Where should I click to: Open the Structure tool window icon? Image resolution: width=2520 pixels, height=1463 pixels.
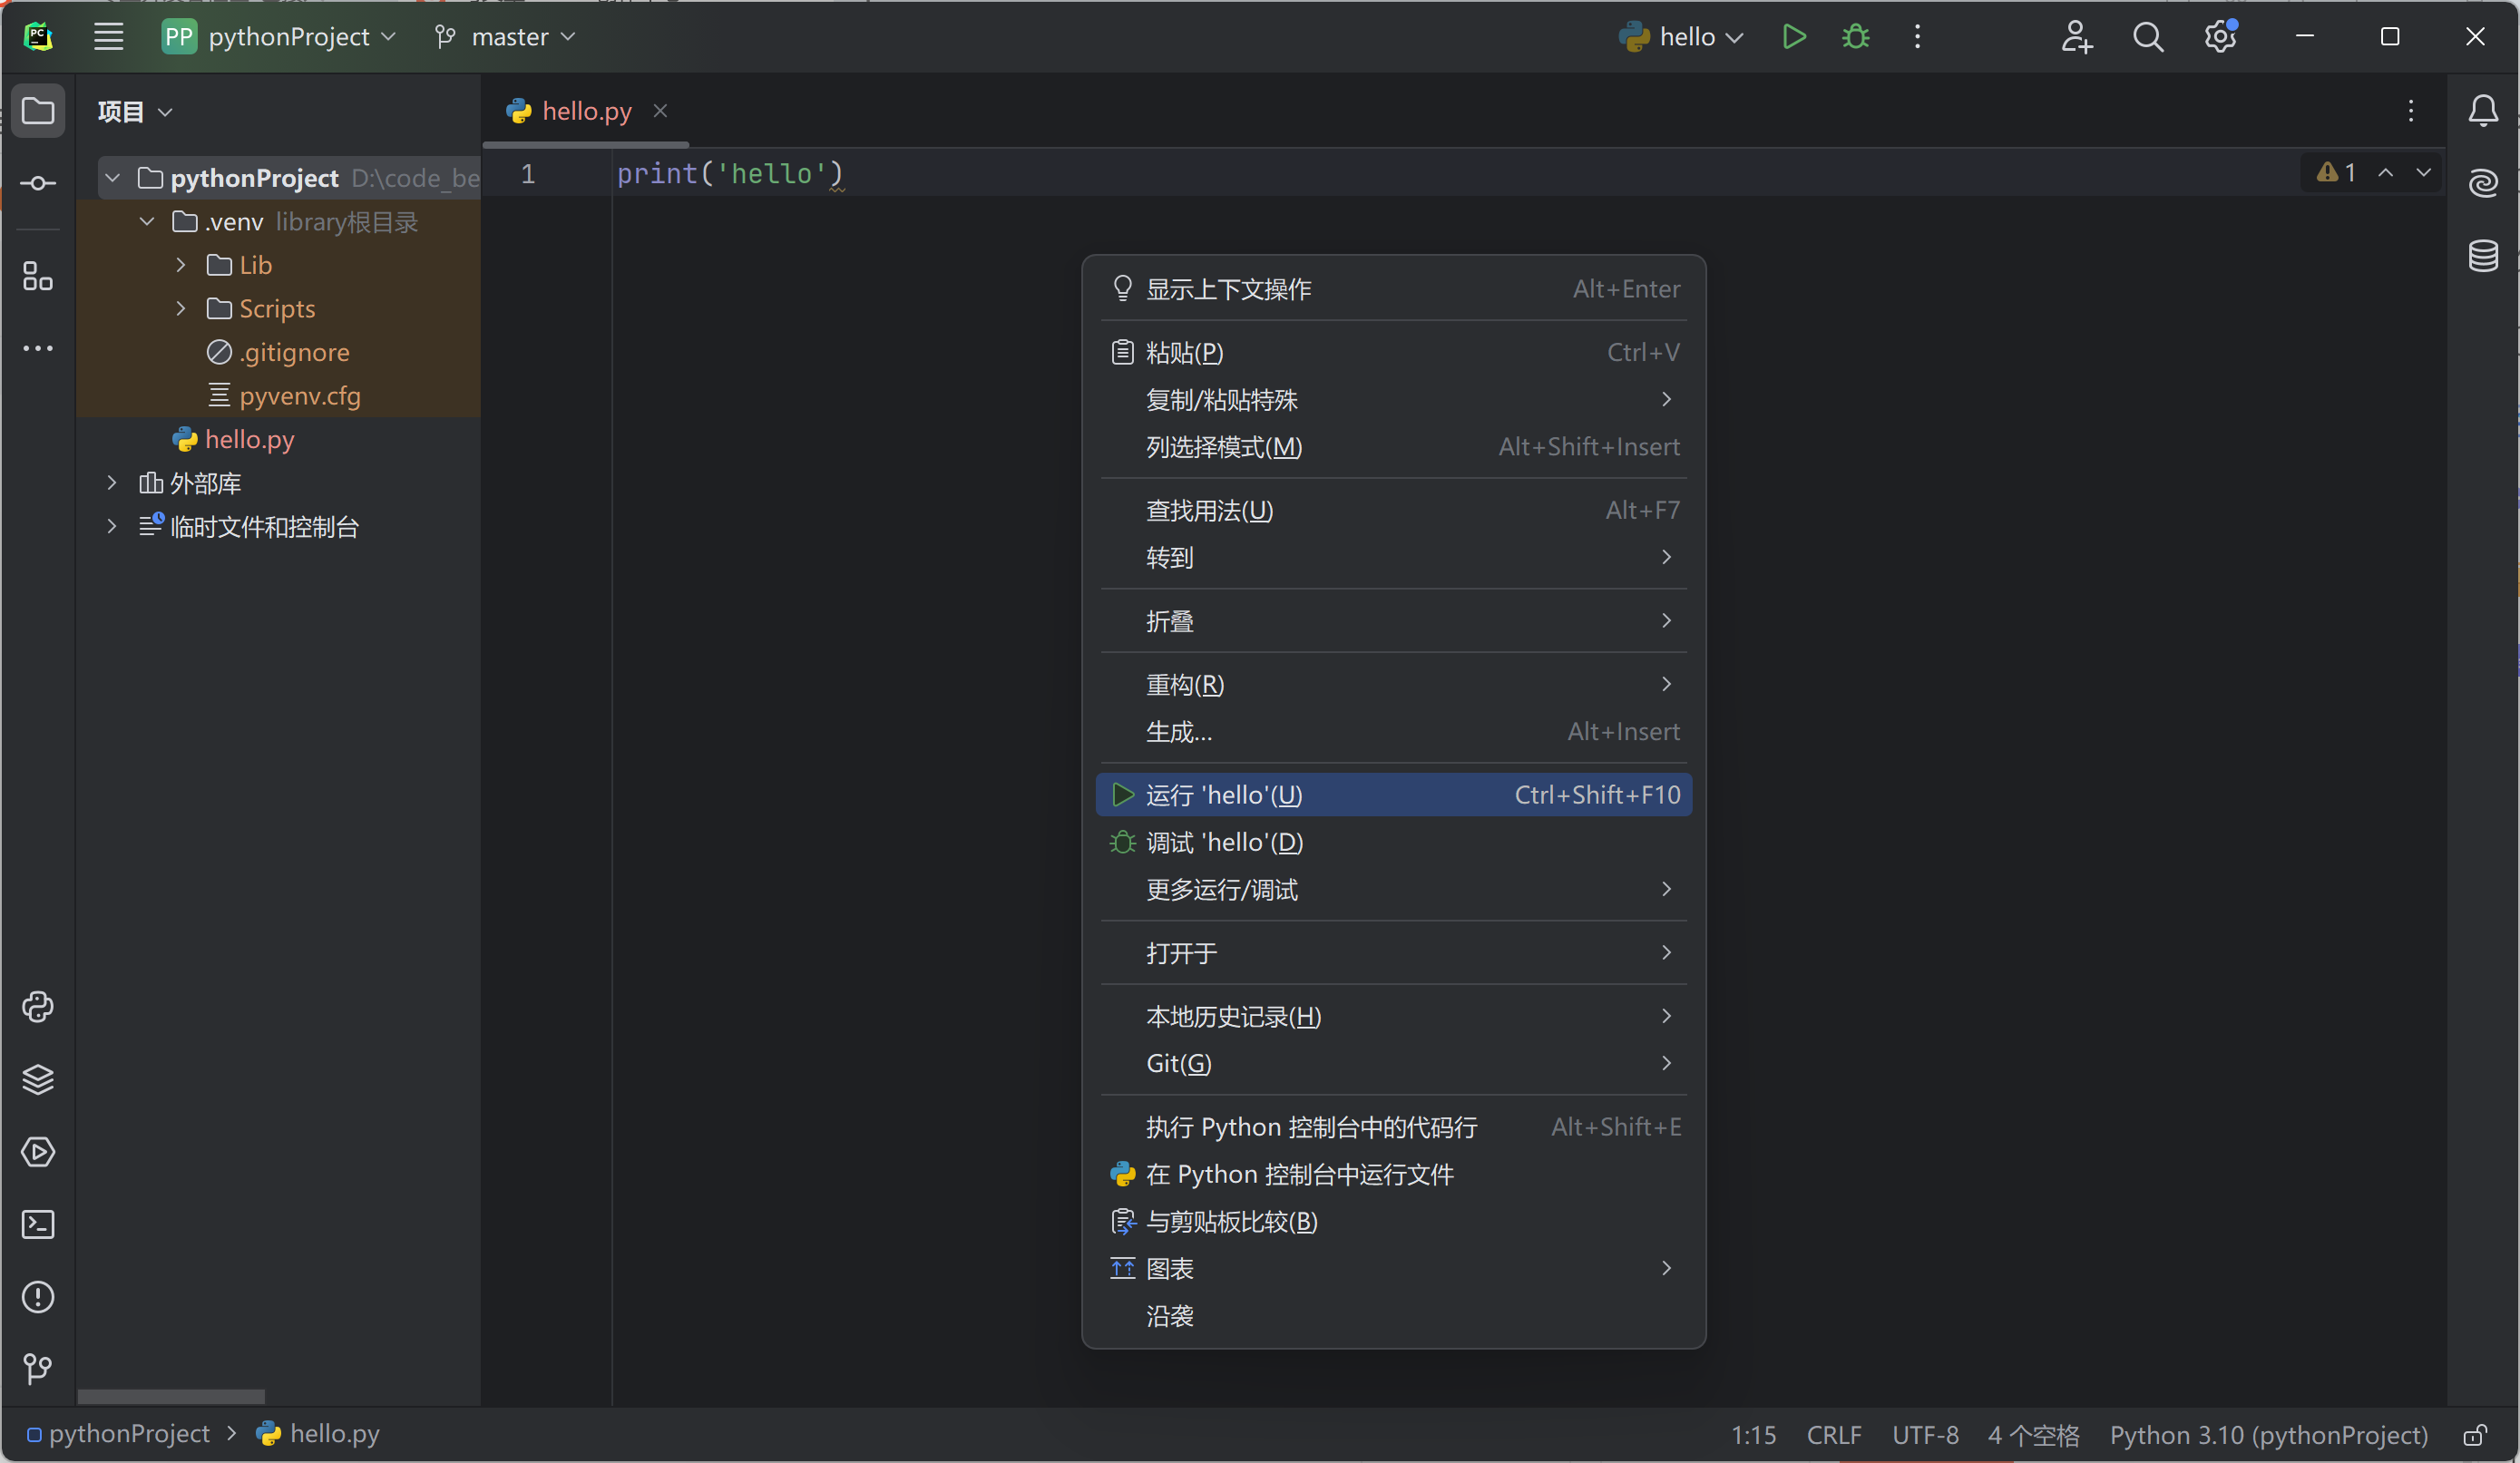[x=38, y=276]
